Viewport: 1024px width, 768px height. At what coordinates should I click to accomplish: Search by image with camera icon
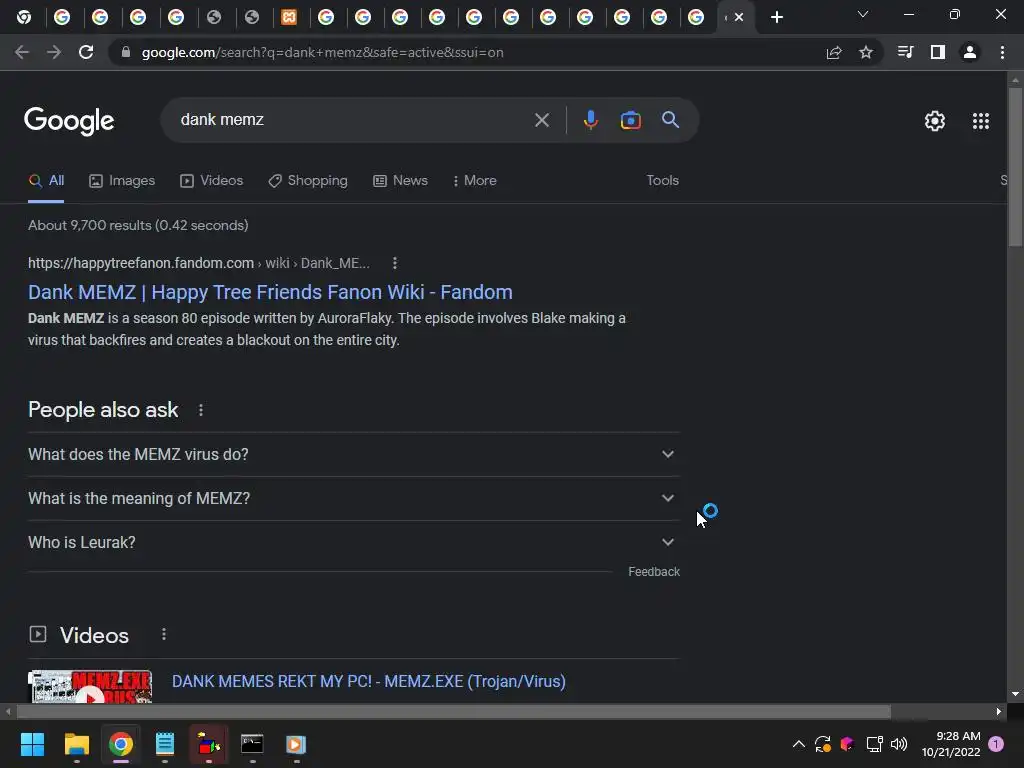(x=630, y=120)
